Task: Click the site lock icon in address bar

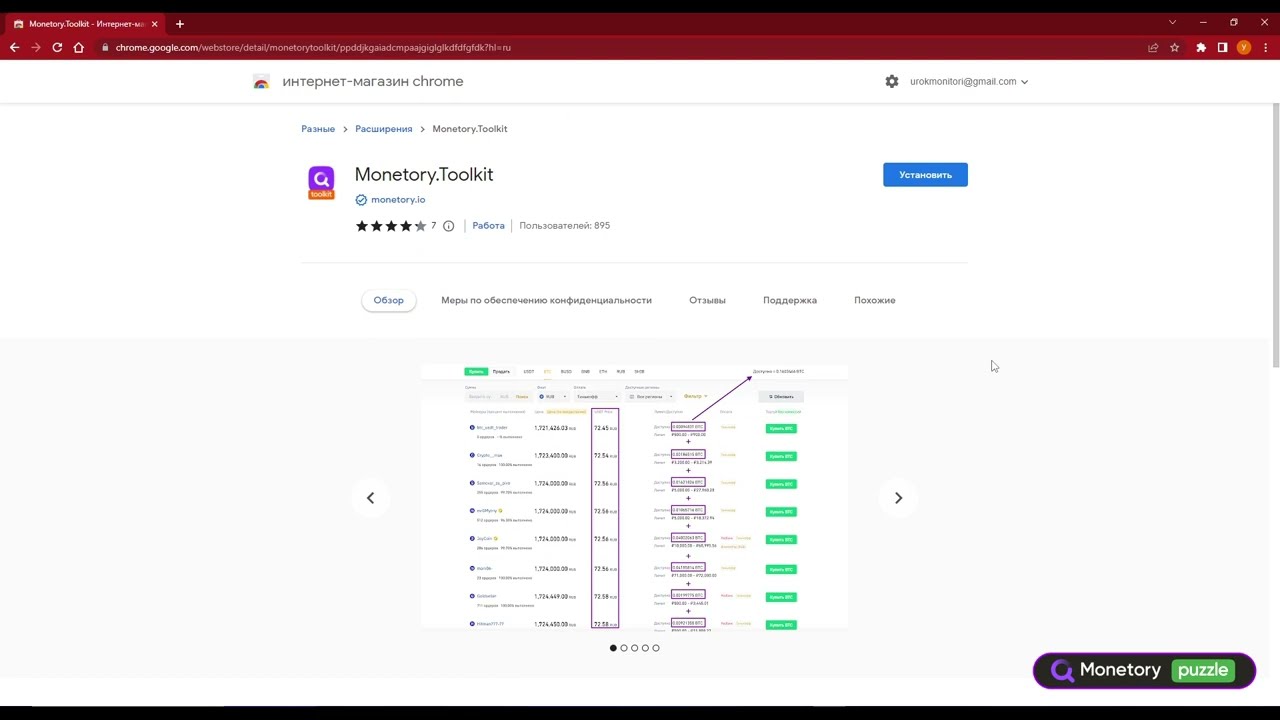Action: (x=104, y=47)
